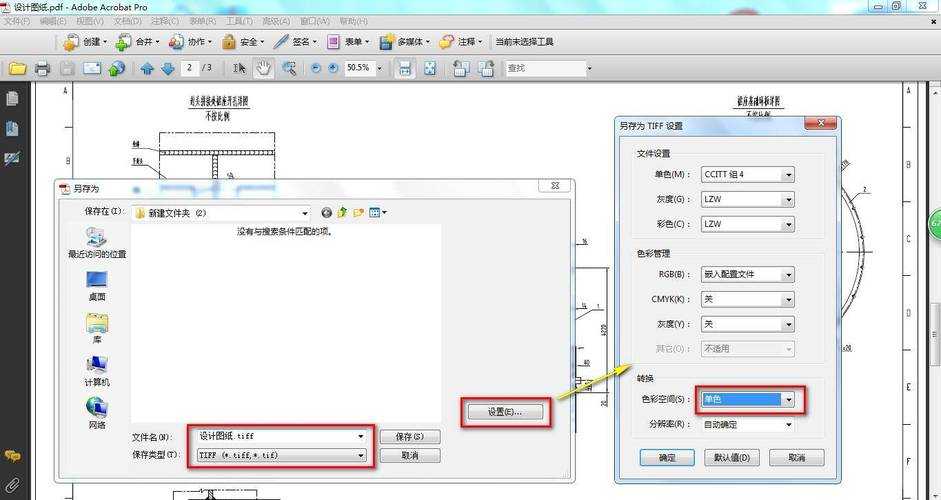The height and width of the screenshot is (500, 941).
Task: Click the fit one full page icon
Action: tap(430, 68)
